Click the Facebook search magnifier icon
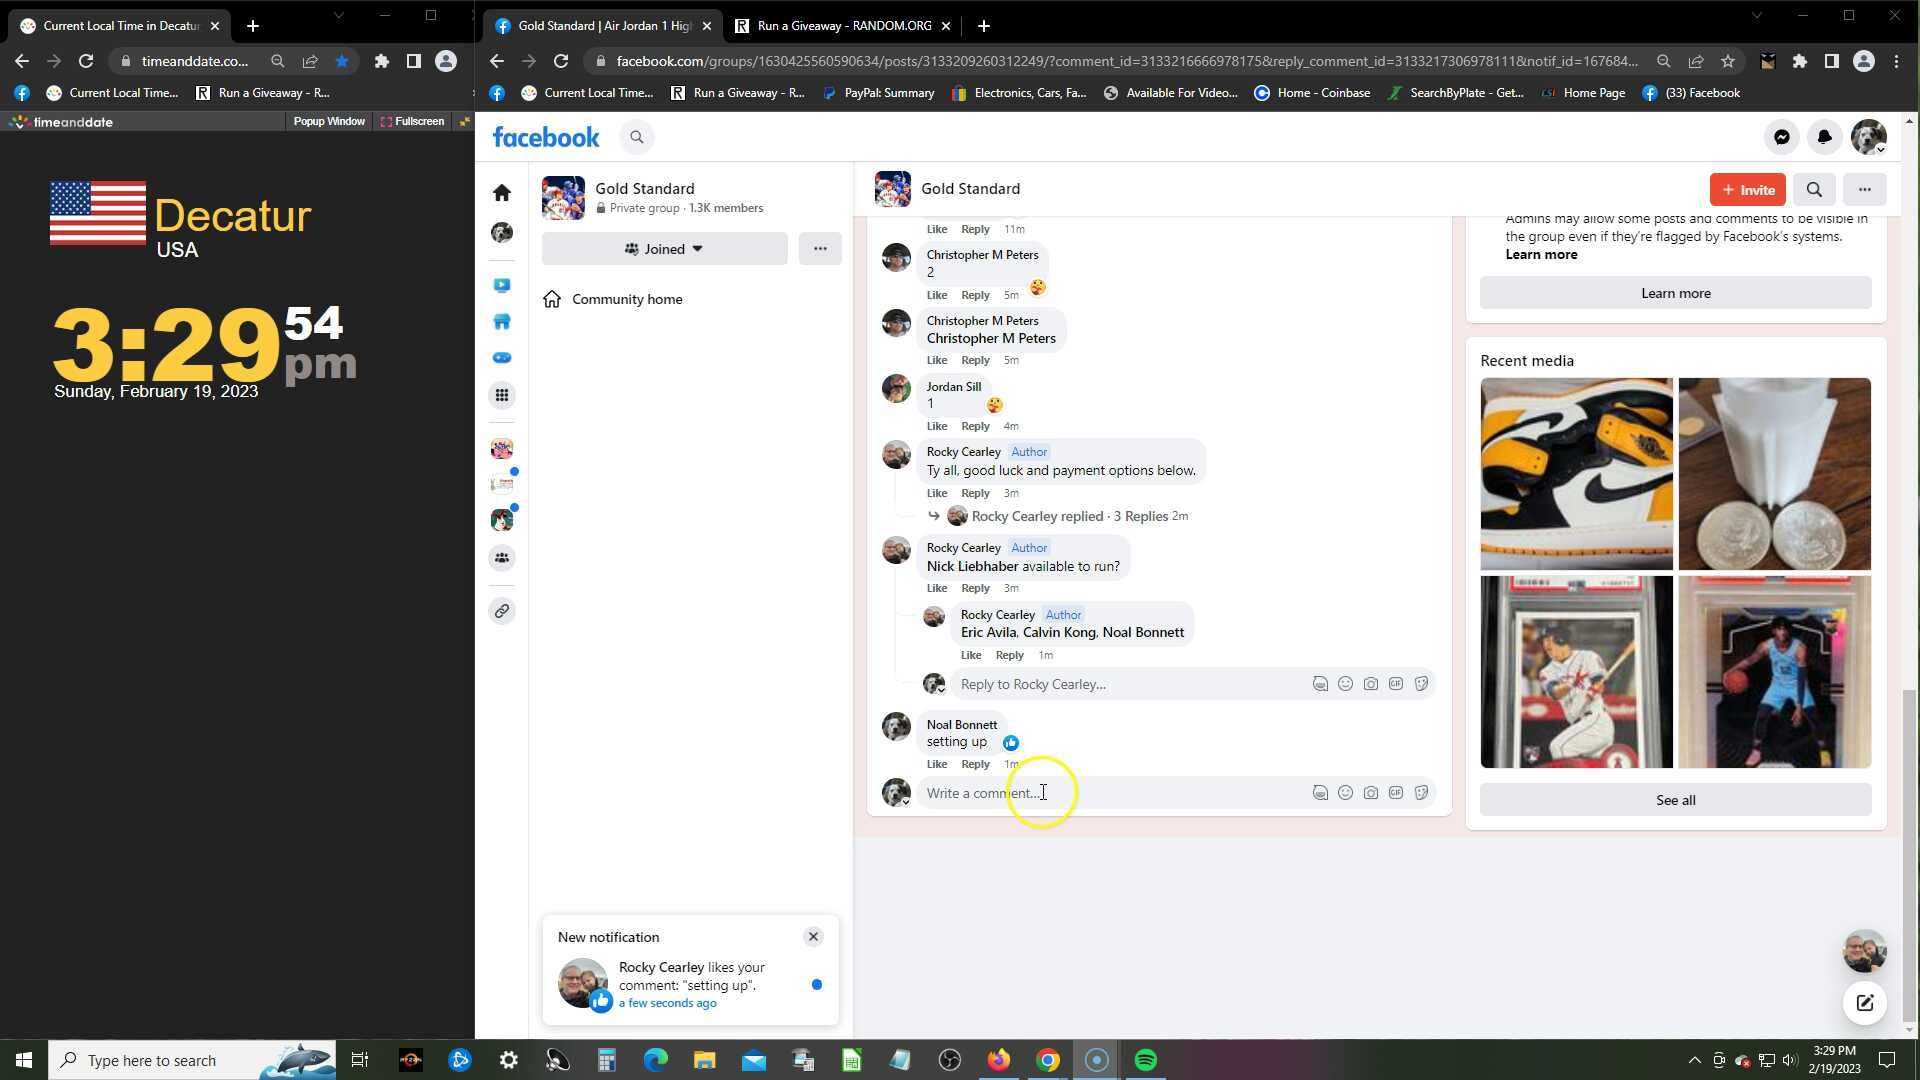The height and width of the screenshot is (1080, 1920). (x=637, y=138)
